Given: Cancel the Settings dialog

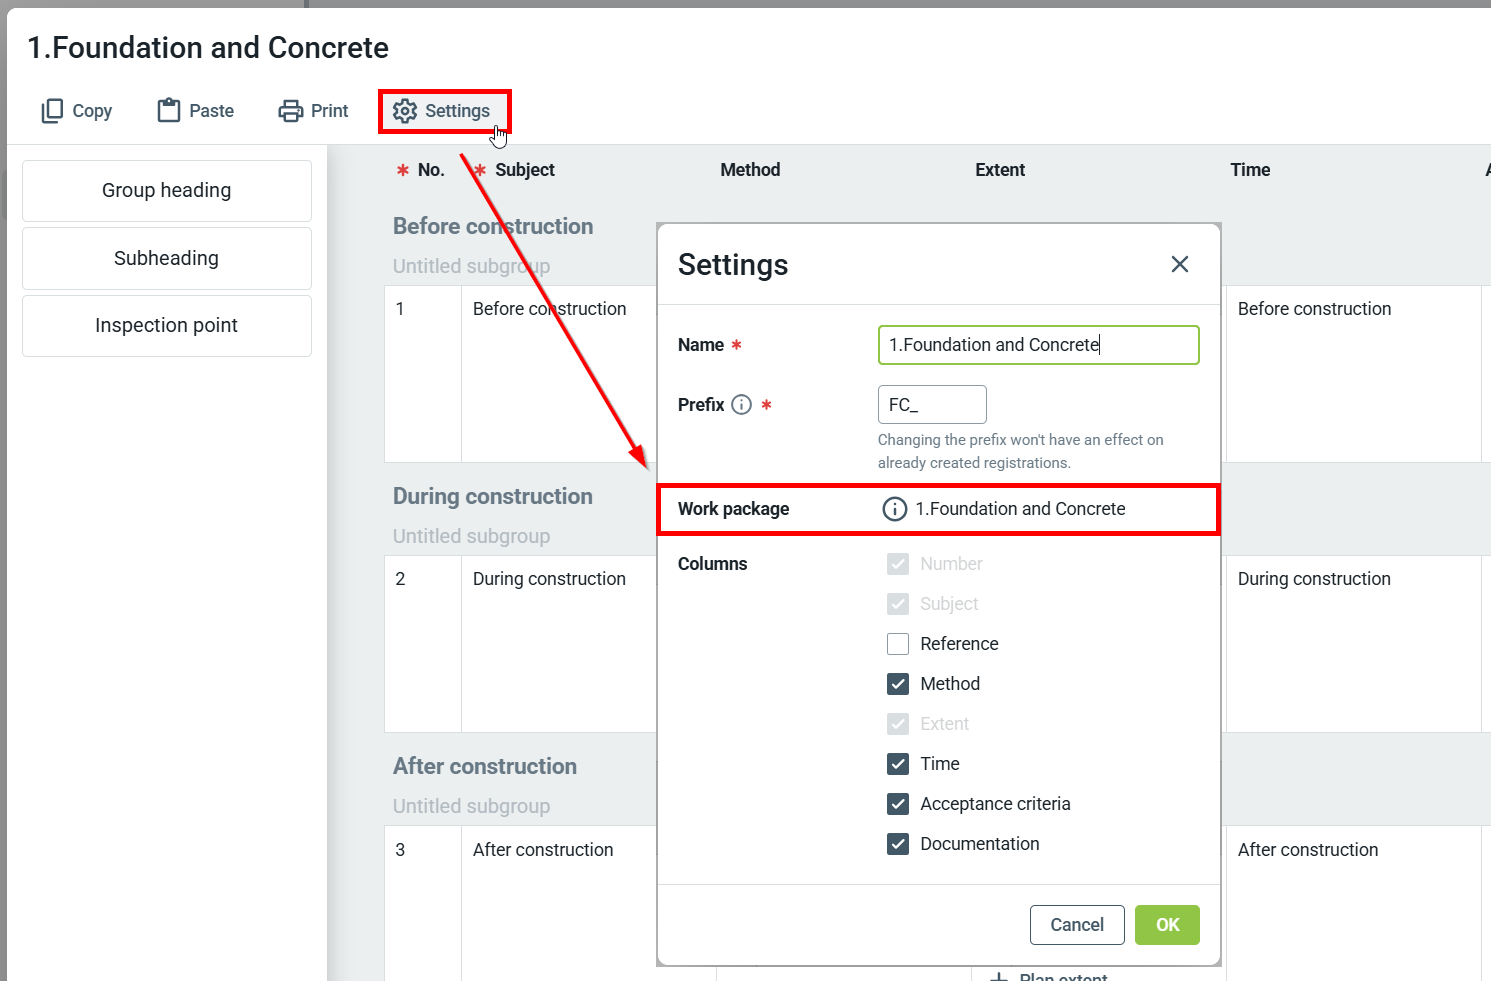Looking at the screenshot, I should [1076, 925].
